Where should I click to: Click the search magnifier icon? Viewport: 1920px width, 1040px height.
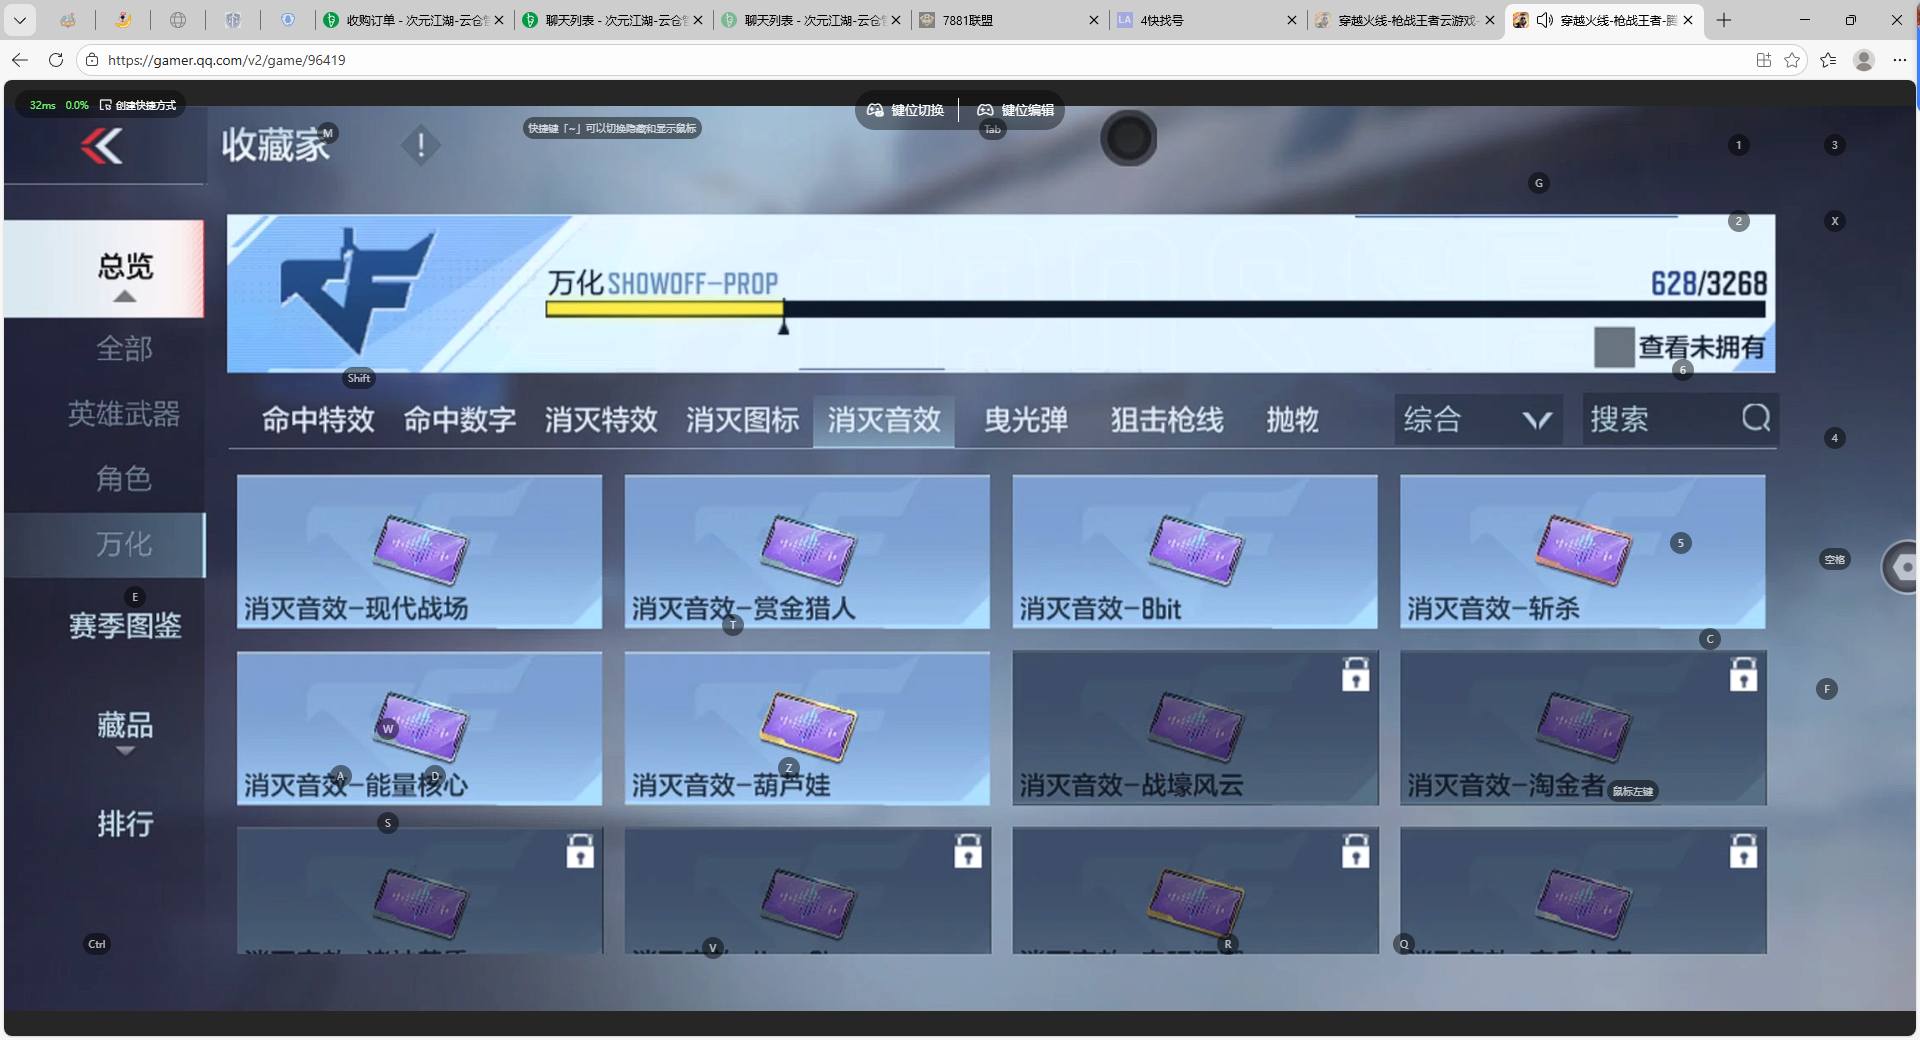[1755, 418]
